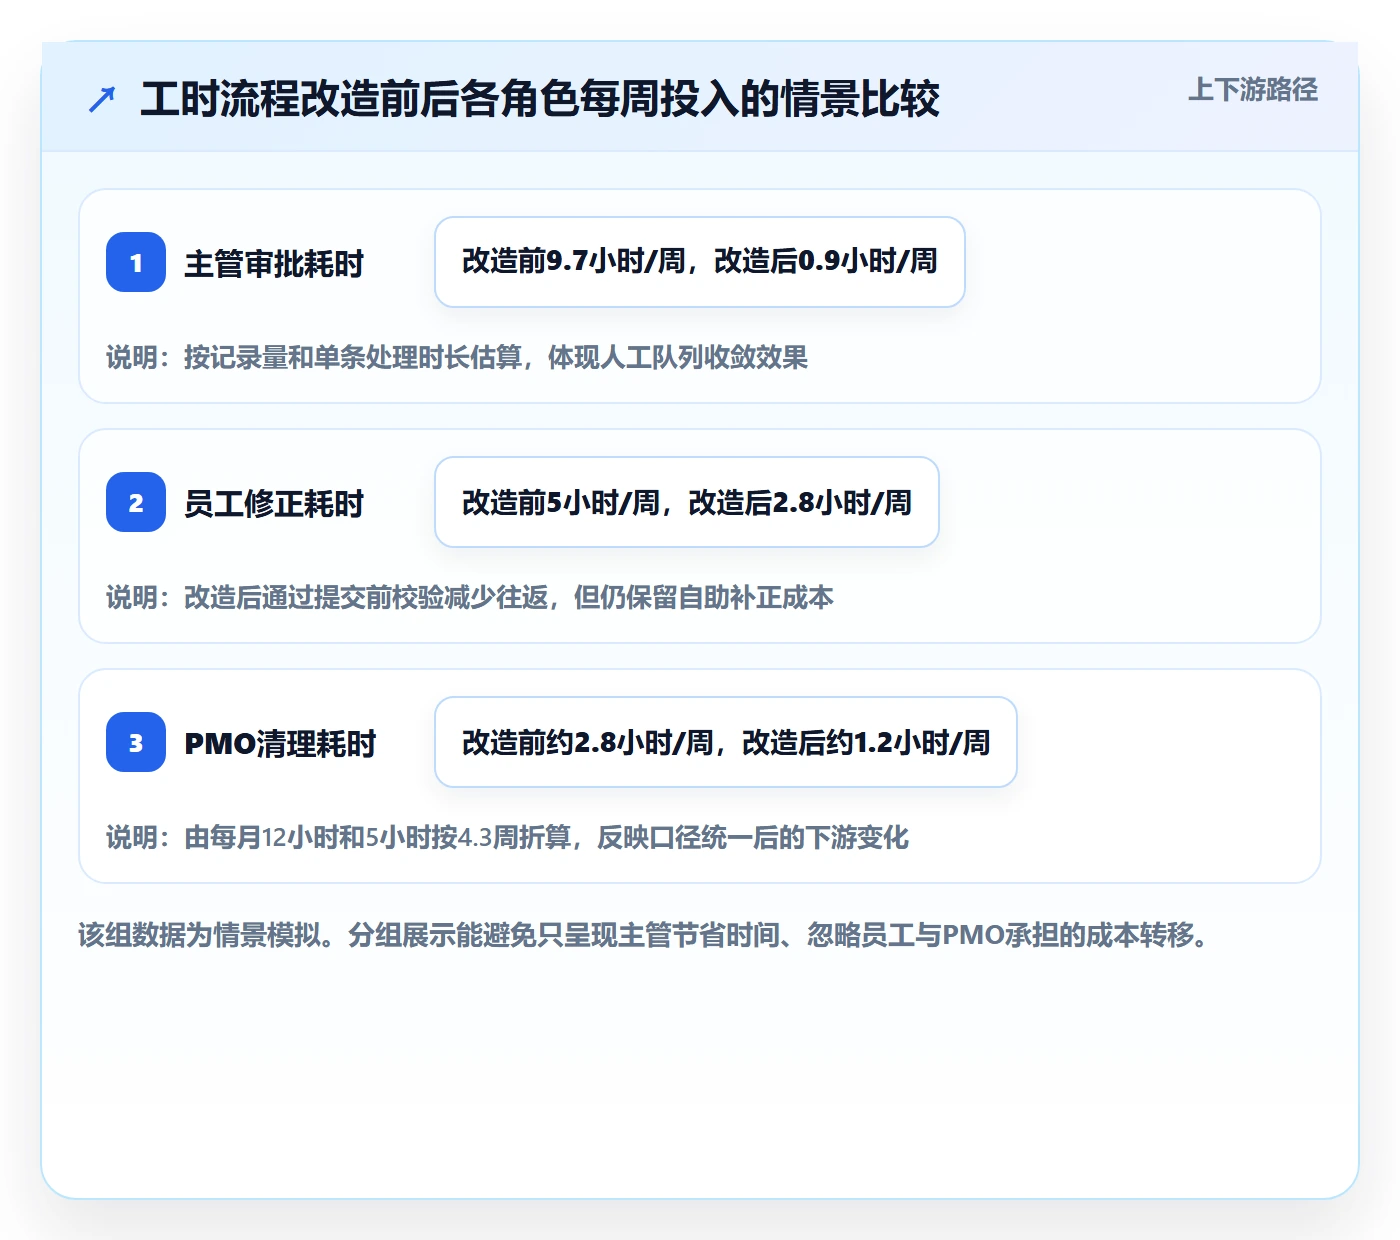Click the value box 改造前约2.8小时/周，改造后约1.2小时/周

pyautogui.click(x=726, y=742)
